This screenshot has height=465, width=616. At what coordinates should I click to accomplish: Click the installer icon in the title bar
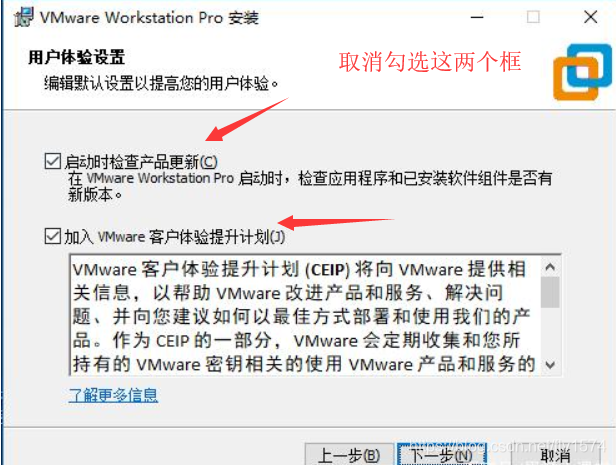point(24,17)
